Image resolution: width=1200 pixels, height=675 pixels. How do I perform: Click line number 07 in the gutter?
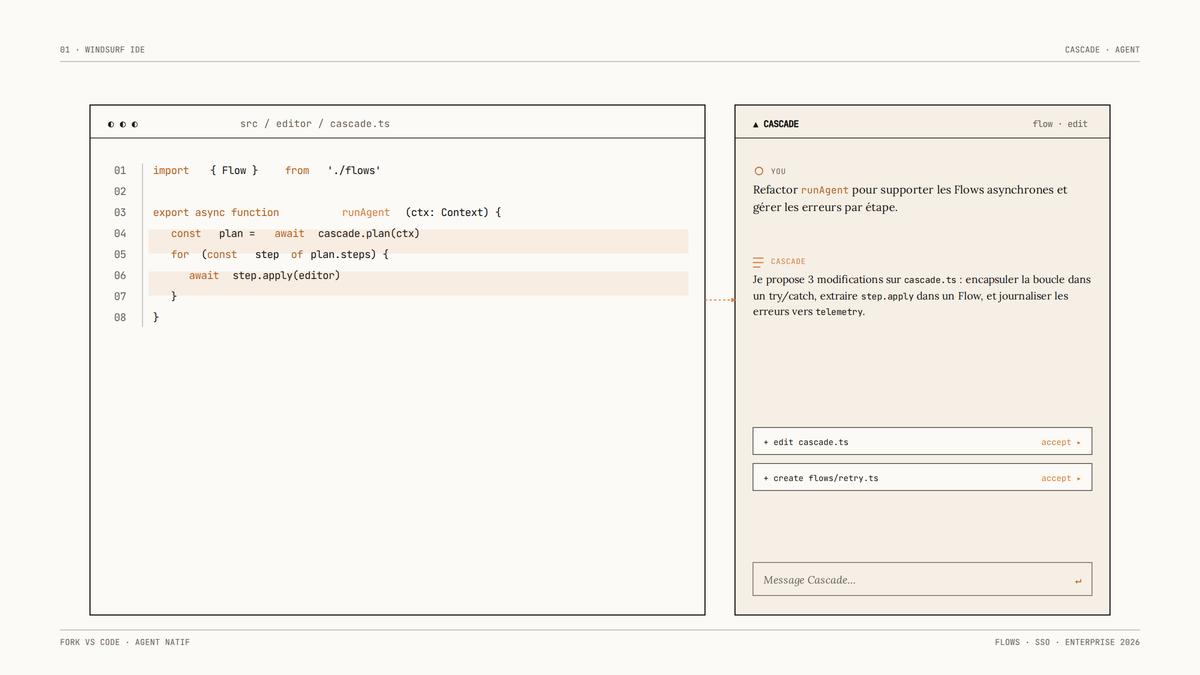[120, 297]
